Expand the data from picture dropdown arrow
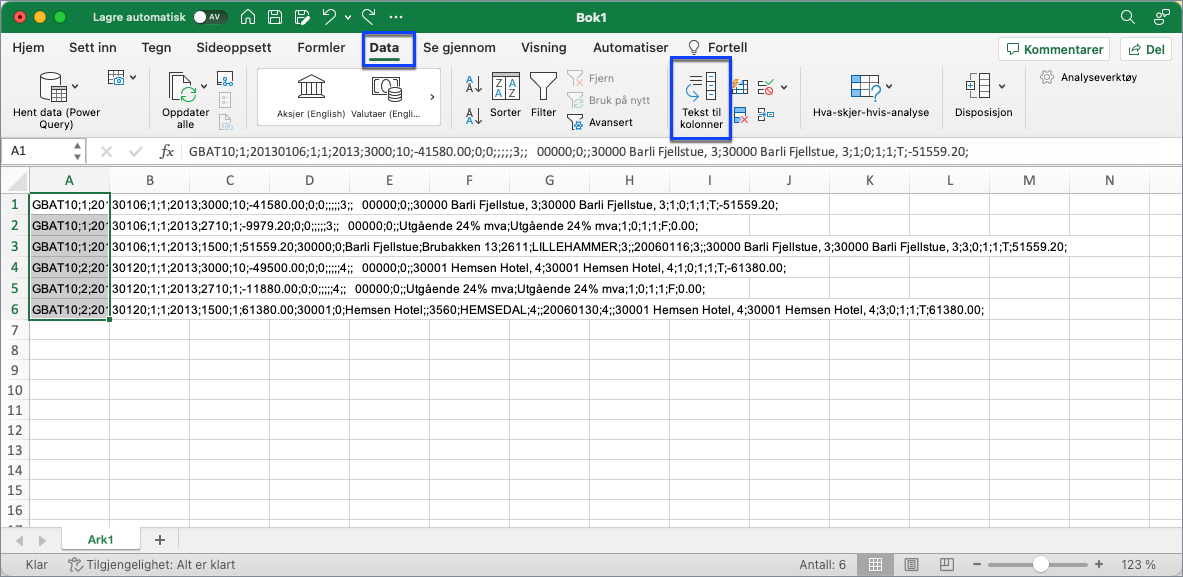The height and width of the screenshot is (577, 1183). coord(134,78)
